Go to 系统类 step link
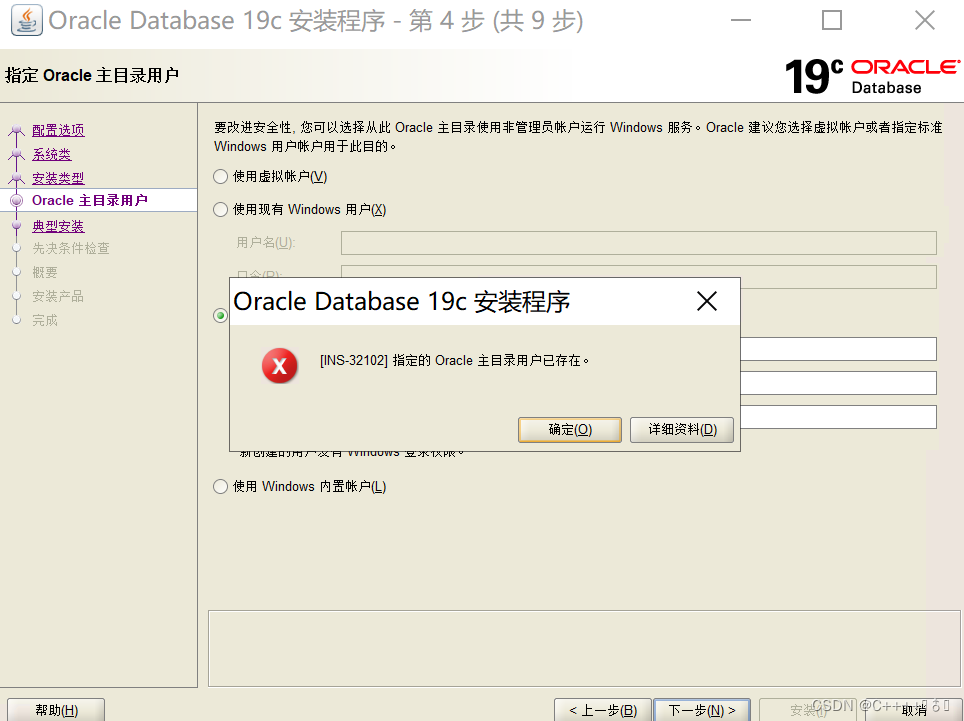The image size is (964, 721). click(x=52, y=154)
